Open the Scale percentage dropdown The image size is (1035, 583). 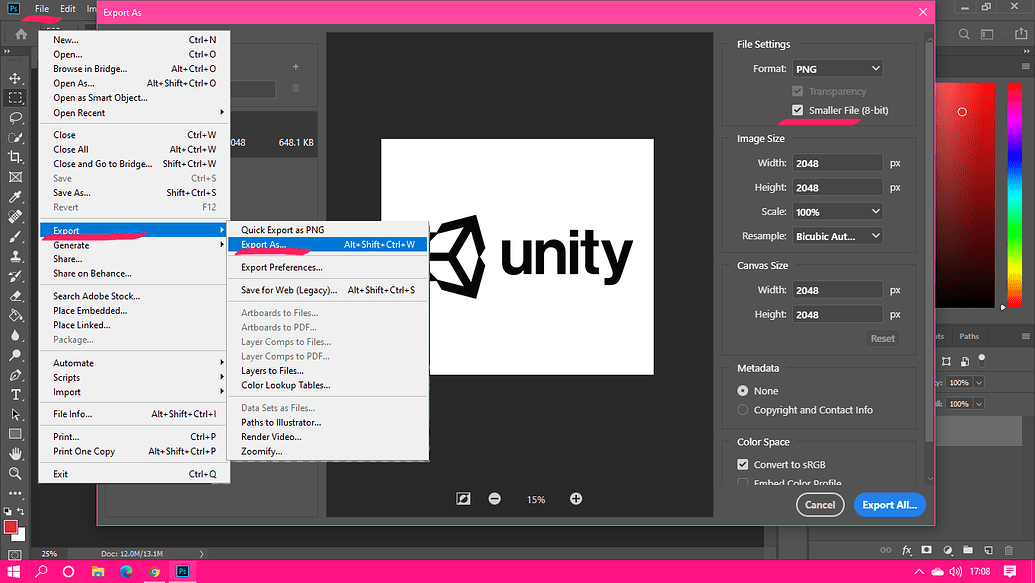pos(837,211)
